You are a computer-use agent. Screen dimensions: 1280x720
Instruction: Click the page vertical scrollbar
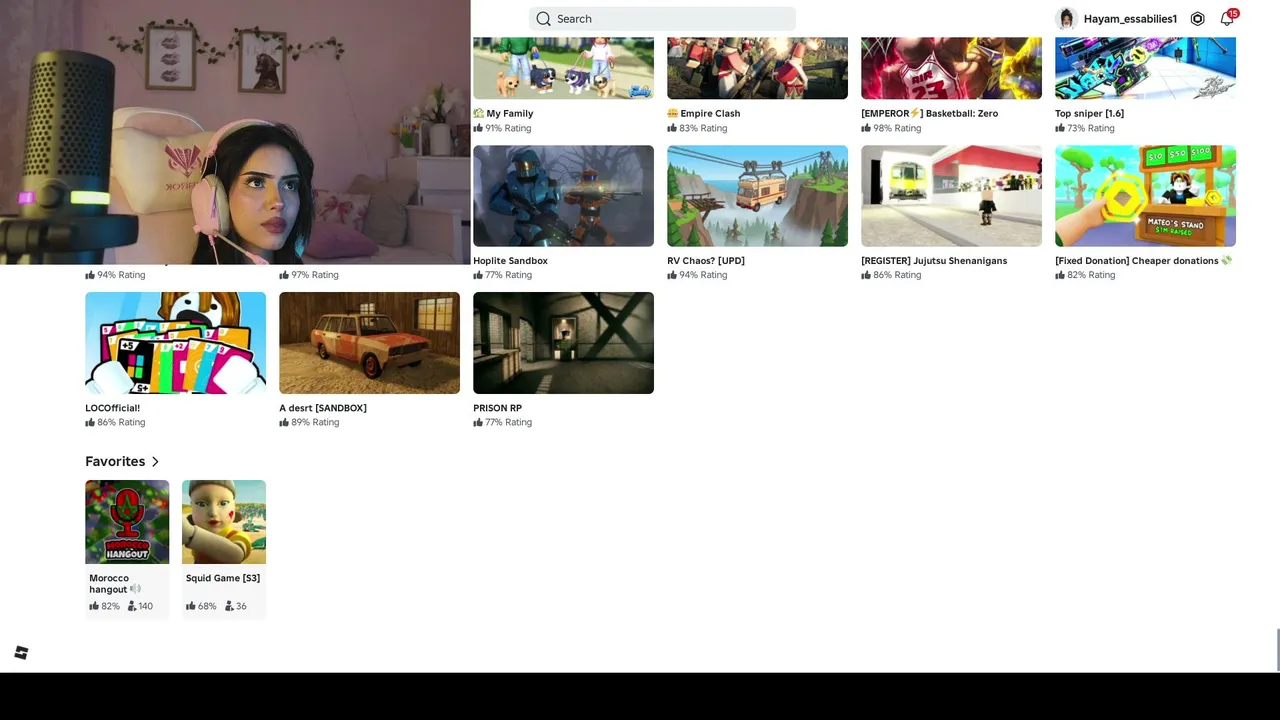pyautogui.click(x=1277, y=651)
